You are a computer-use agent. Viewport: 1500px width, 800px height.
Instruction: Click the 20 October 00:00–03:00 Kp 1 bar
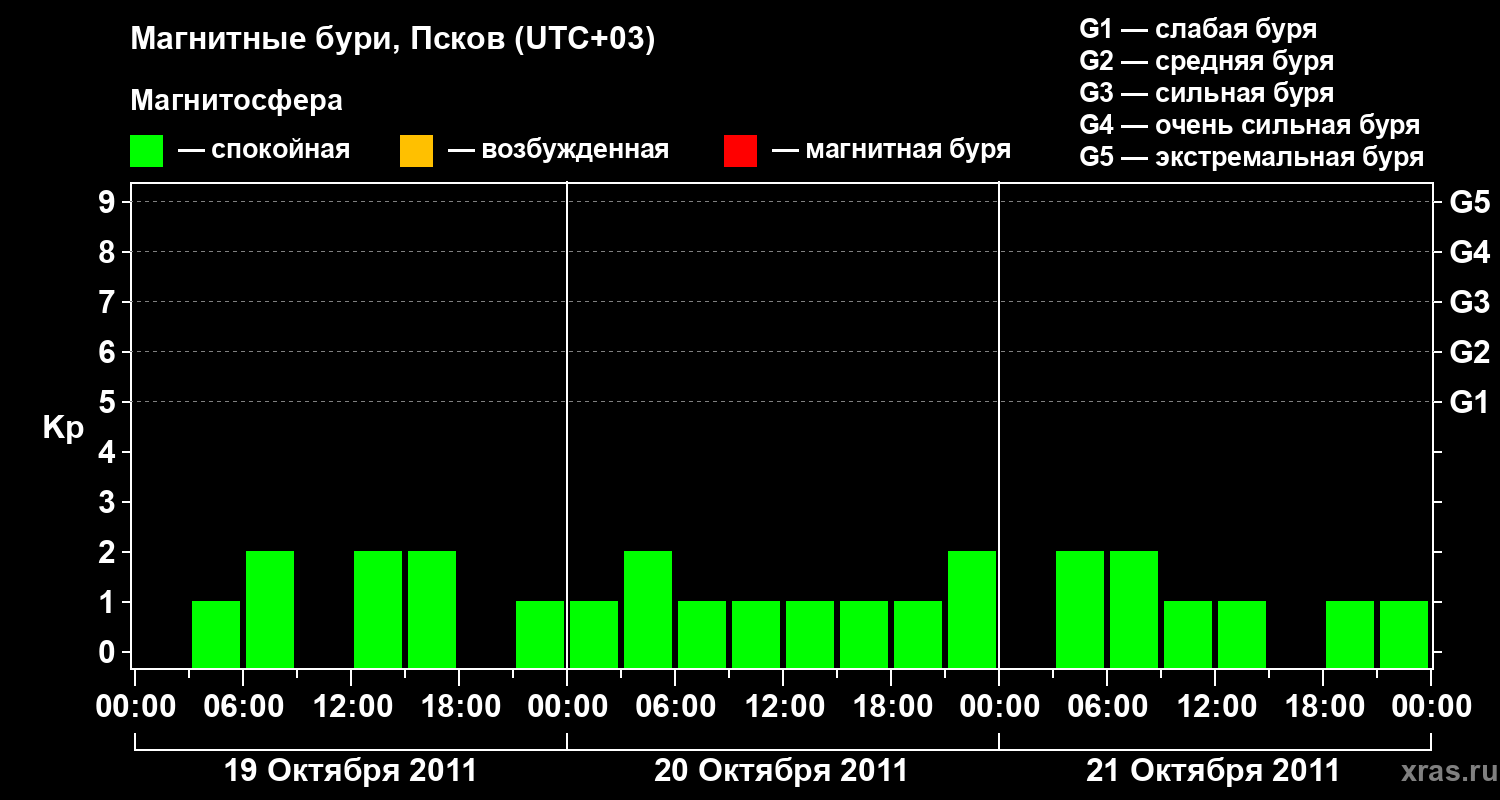[x=594, y=634]
